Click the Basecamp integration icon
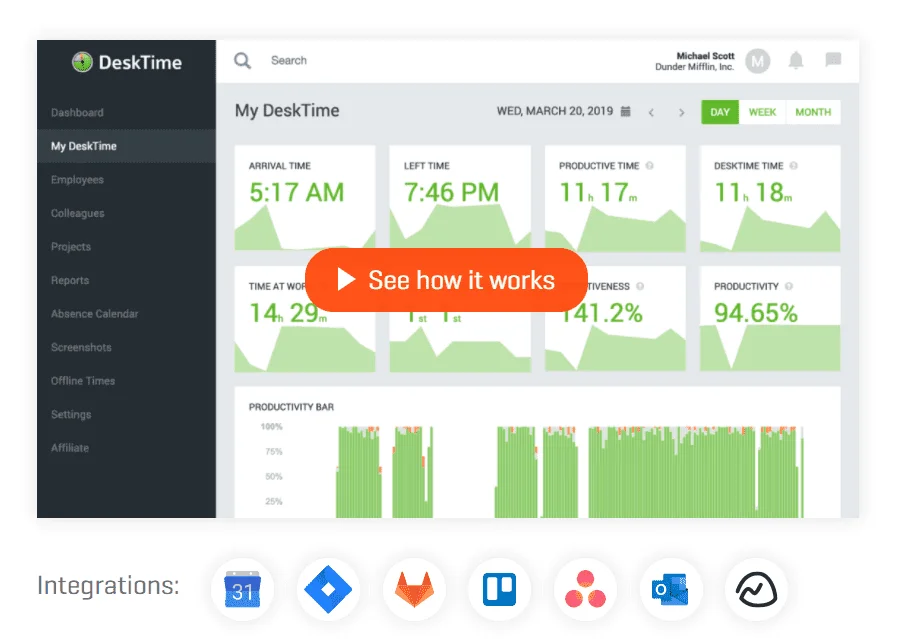 click(757, 590)
